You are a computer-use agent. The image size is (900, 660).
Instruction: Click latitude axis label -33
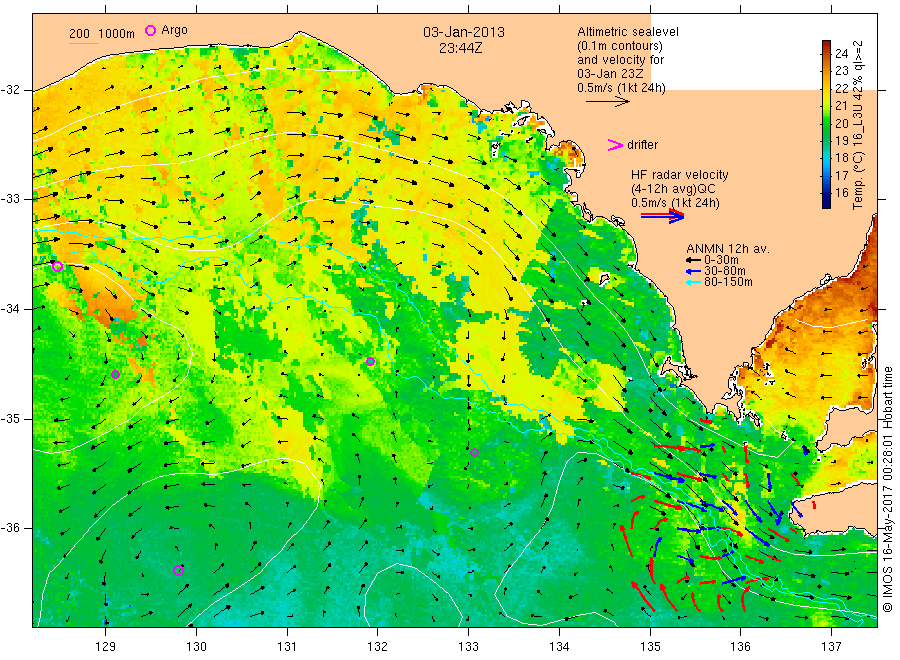point(10,199)
